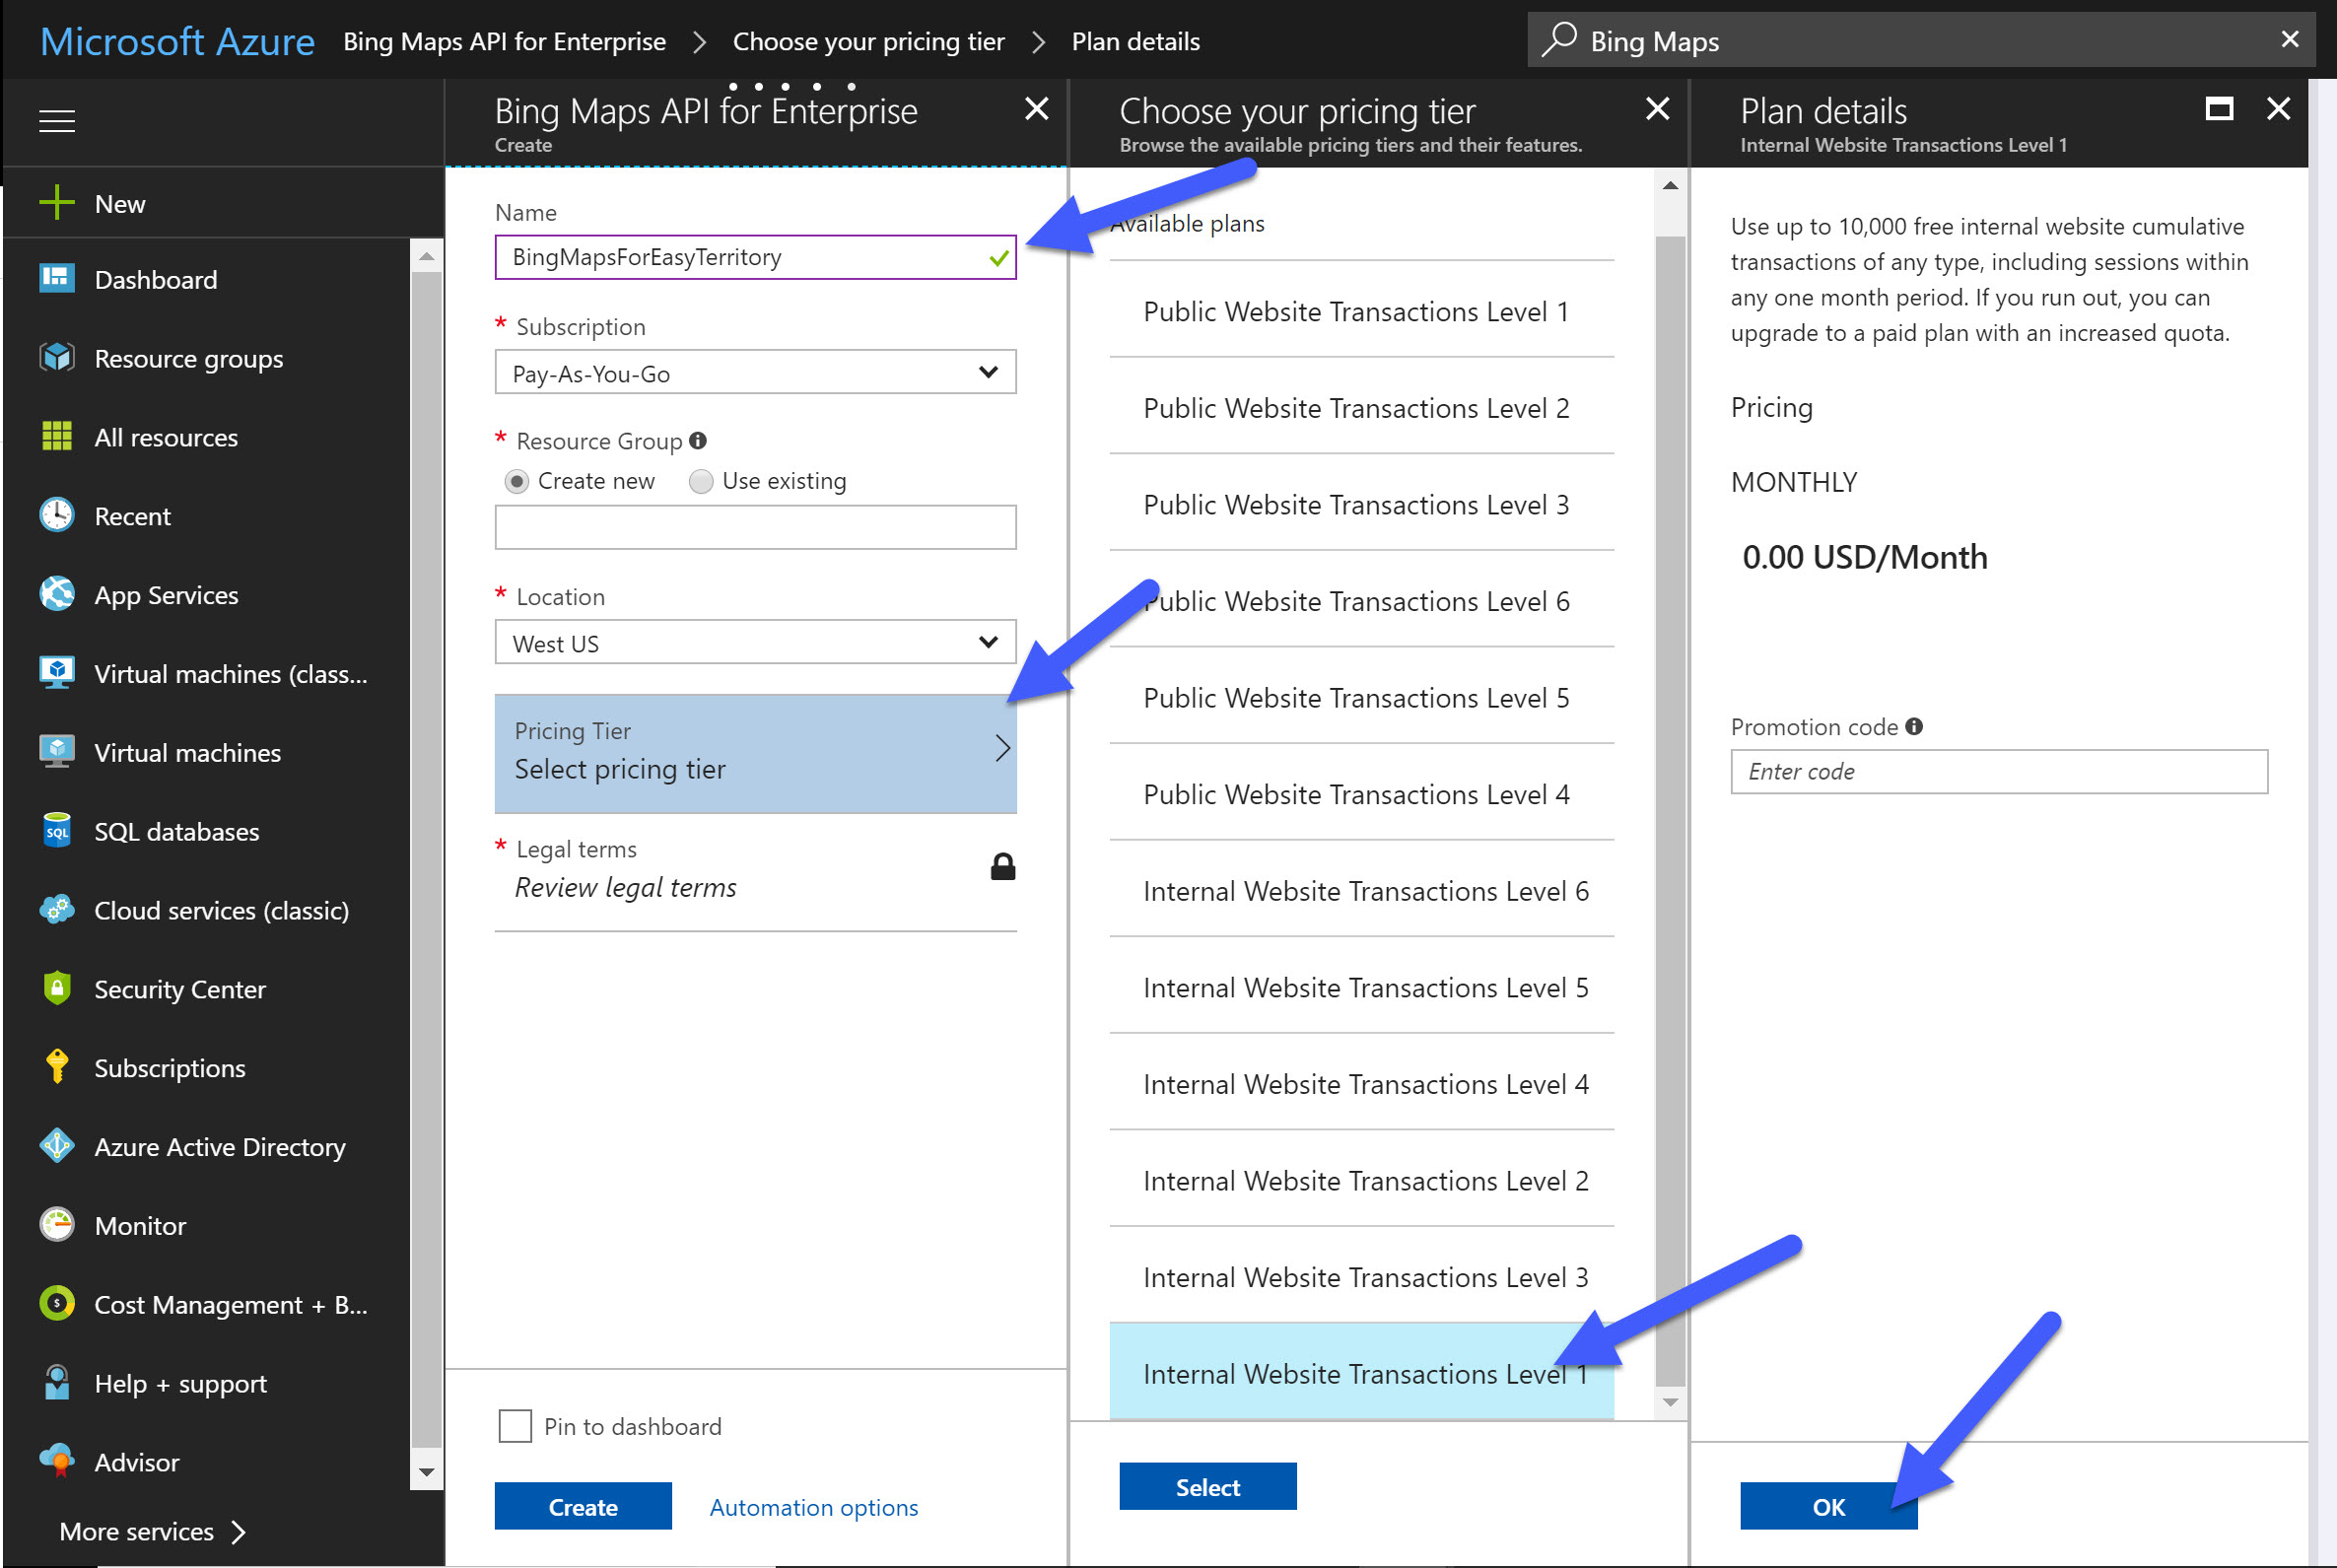This screenshot has width=2337, height=1568.
Task: Click the App Services globe icon
Action: coord(57,594)
